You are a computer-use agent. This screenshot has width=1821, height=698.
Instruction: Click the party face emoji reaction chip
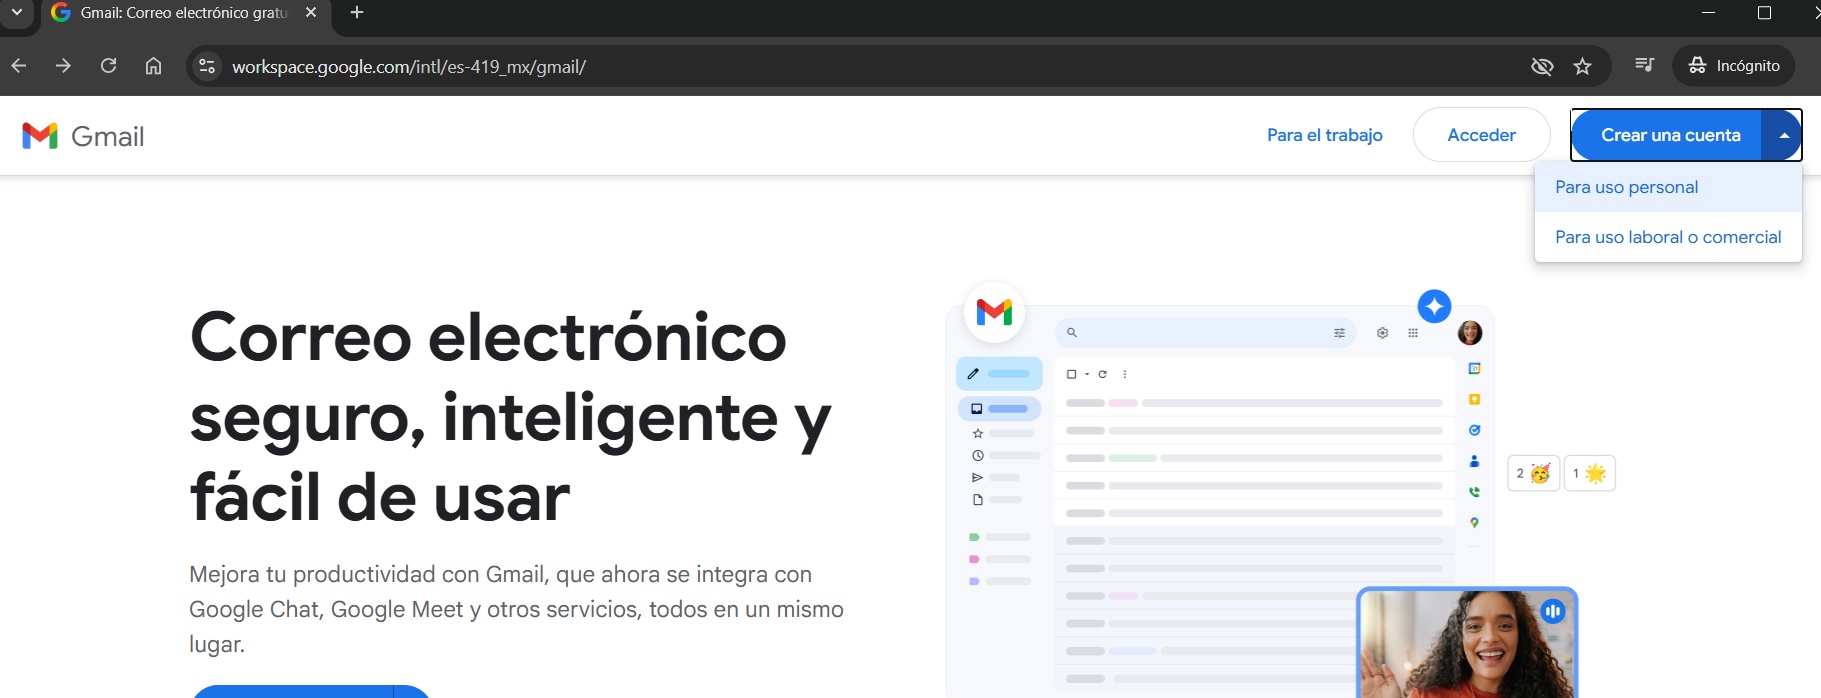click(x=1533, y=473)
